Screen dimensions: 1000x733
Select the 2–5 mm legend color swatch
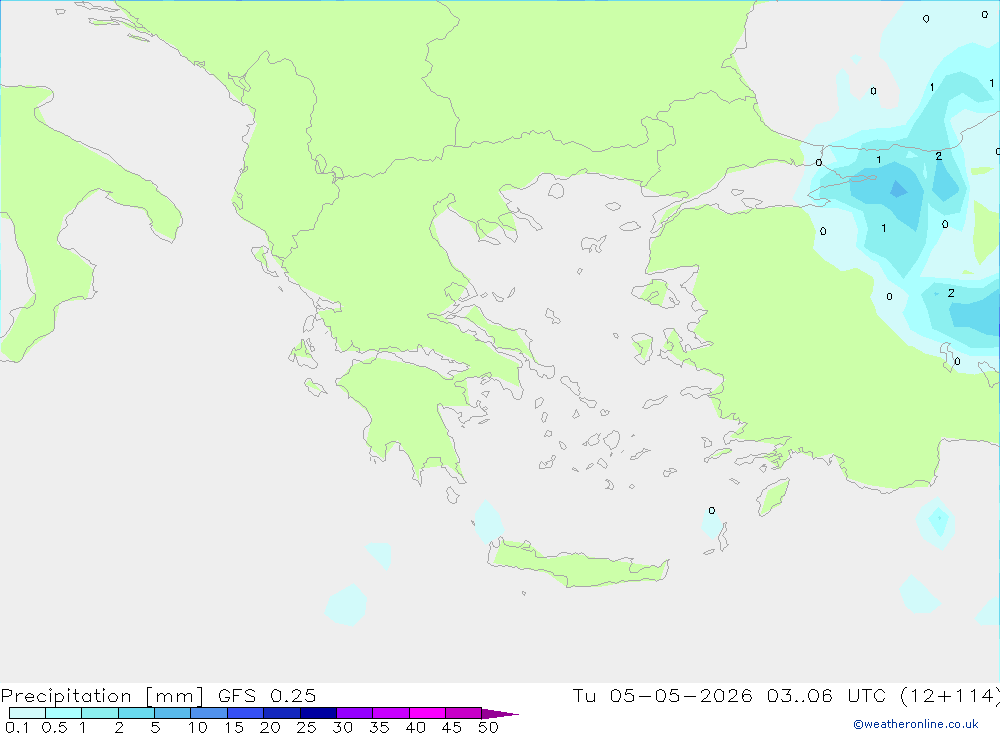136,713
